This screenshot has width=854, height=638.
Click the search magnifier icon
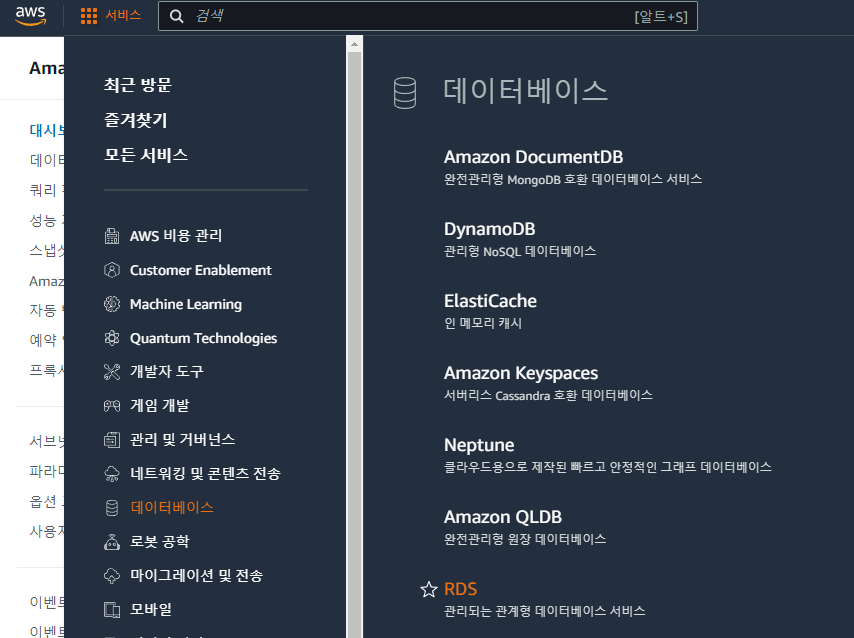(176, 16)
